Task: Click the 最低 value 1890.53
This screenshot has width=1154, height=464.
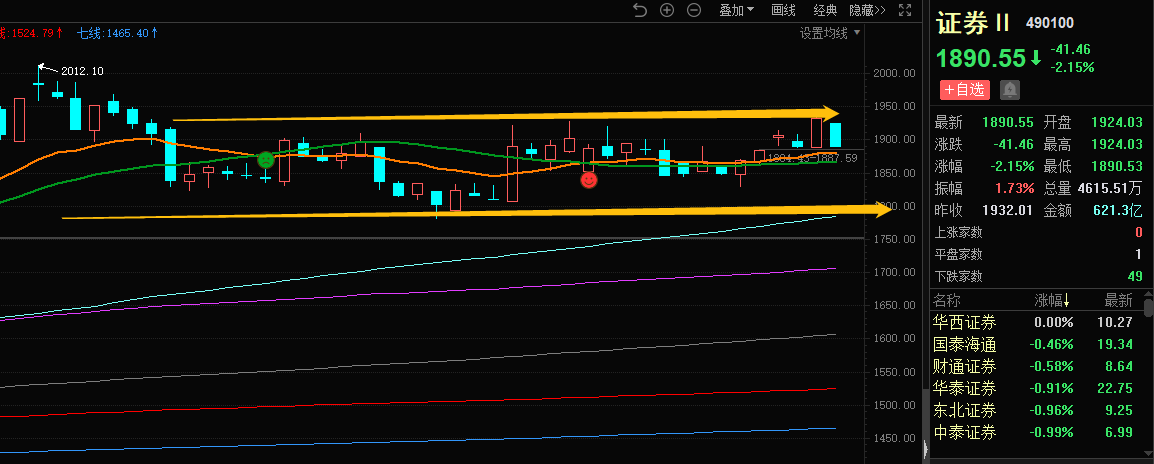Action: point(1117,166)
